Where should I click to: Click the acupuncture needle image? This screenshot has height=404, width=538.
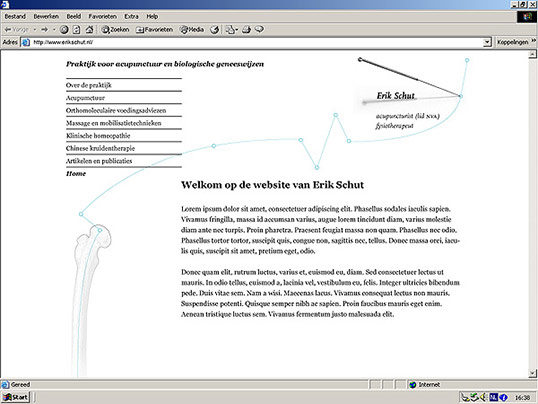tap(410, 78)
